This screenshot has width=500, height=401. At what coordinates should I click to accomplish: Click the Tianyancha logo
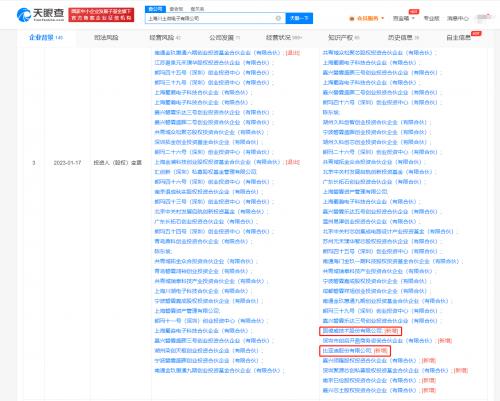tap(40, 14)
